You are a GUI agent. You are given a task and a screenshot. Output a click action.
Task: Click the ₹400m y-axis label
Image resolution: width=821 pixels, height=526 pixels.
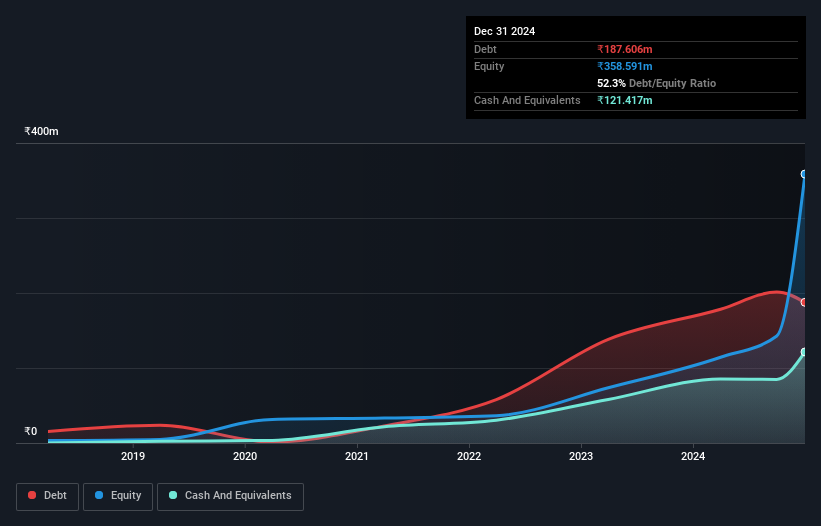pos(41,131)
